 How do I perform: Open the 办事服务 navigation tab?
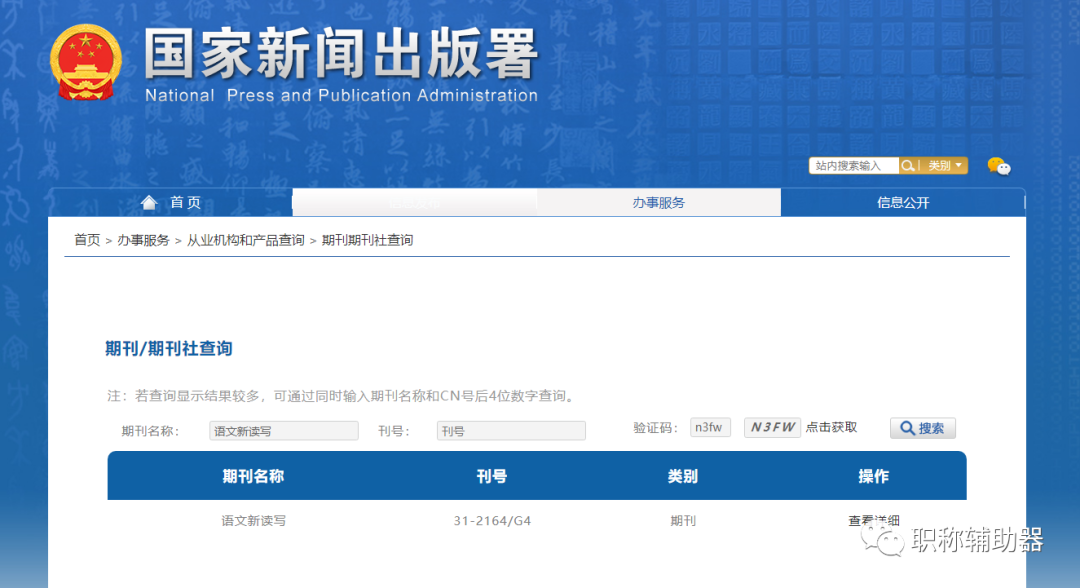point(658,202)
